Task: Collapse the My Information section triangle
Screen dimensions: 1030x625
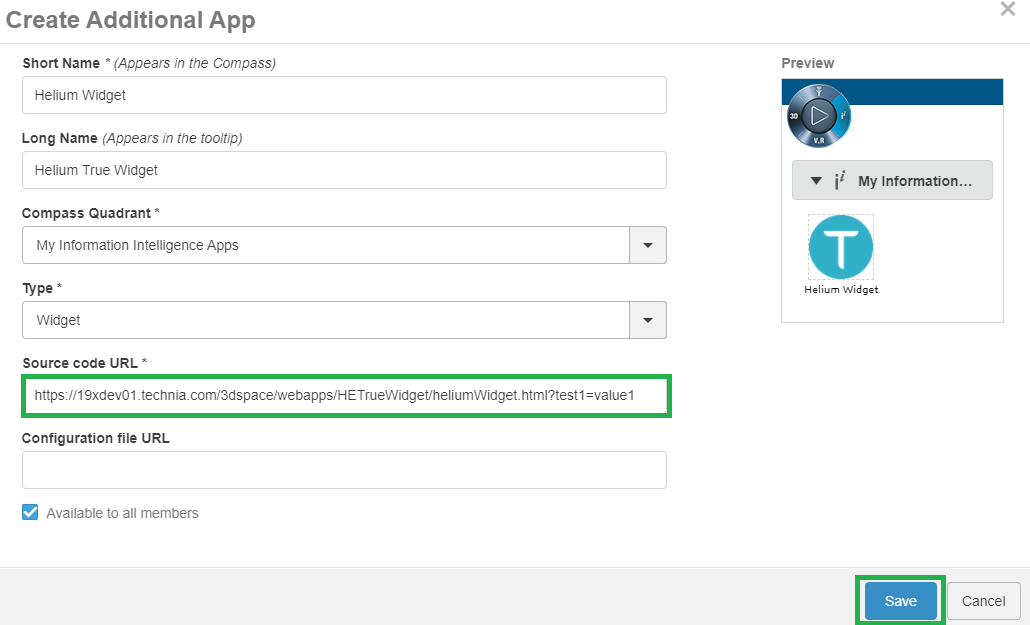Action: (816, 181)
